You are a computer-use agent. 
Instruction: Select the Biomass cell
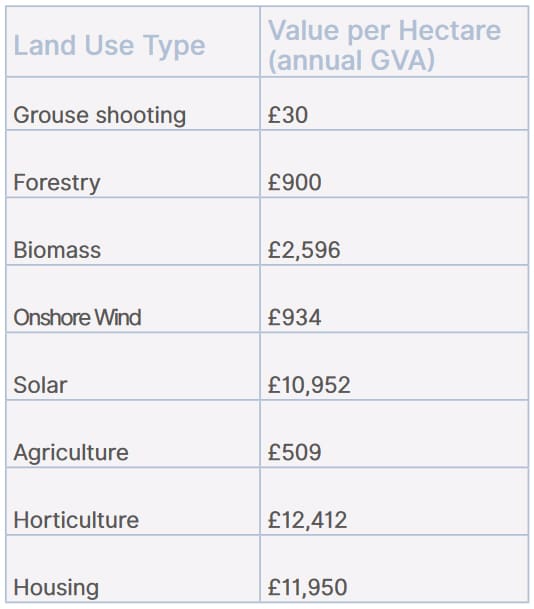[57, 250]
